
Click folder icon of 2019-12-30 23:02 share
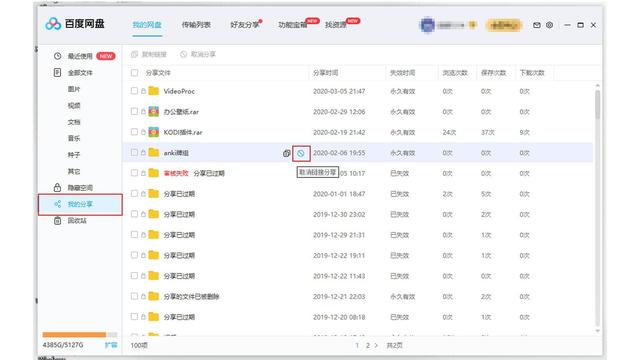tap(153, 213)
